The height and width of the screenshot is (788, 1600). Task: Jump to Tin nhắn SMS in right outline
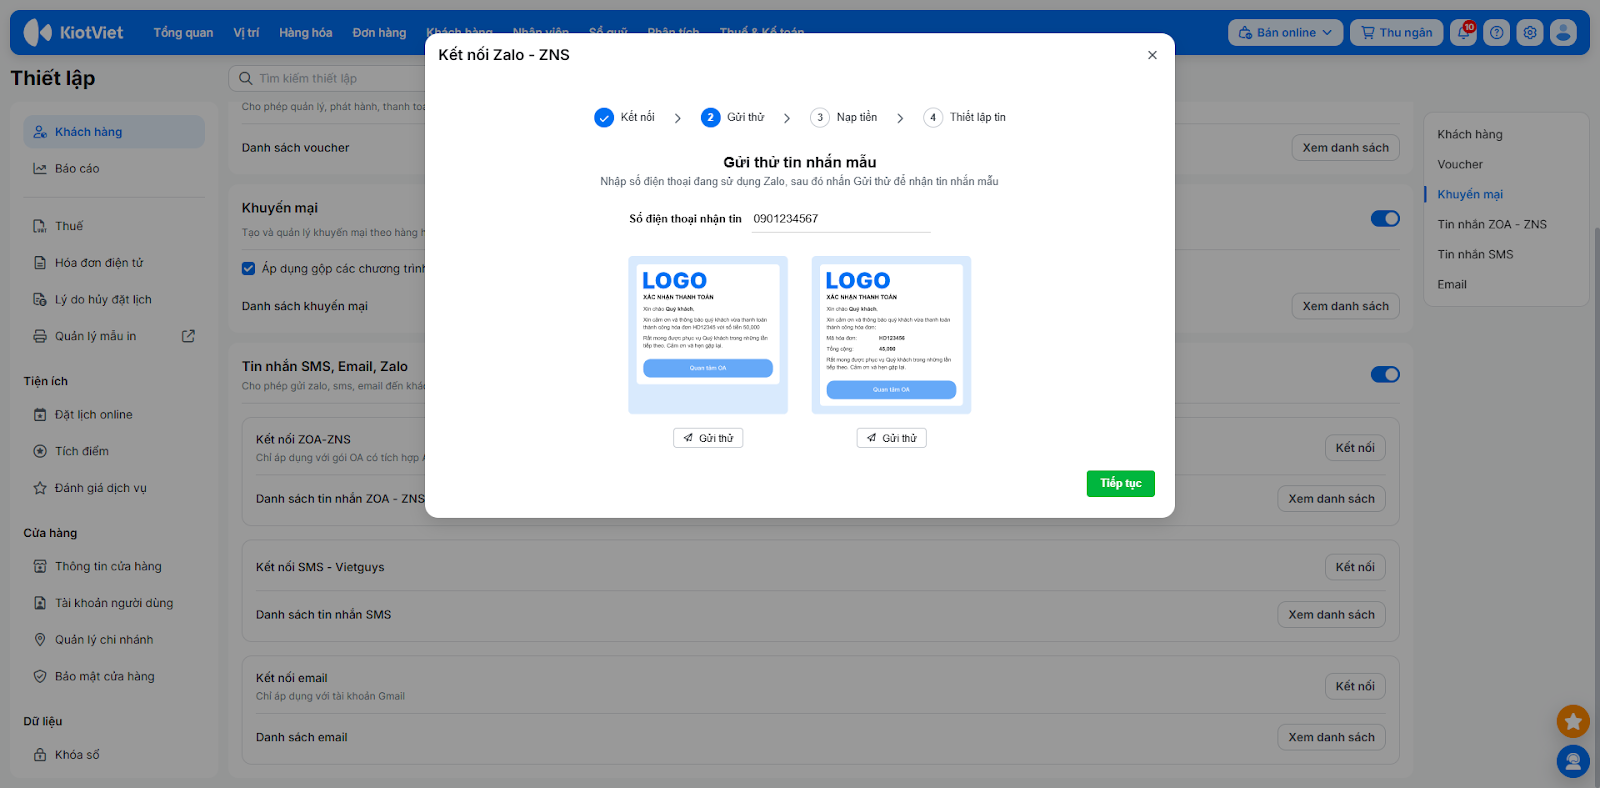tap(1475, 254)
